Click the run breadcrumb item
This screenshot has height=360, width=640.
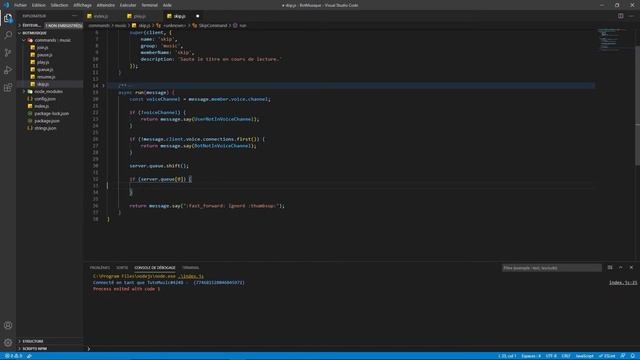242,25
